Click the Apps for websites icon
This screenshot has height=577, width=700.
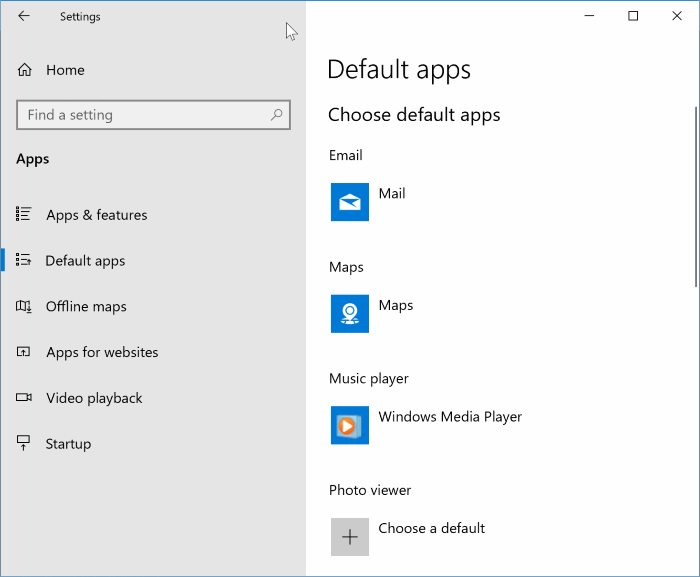click(23, 352)
